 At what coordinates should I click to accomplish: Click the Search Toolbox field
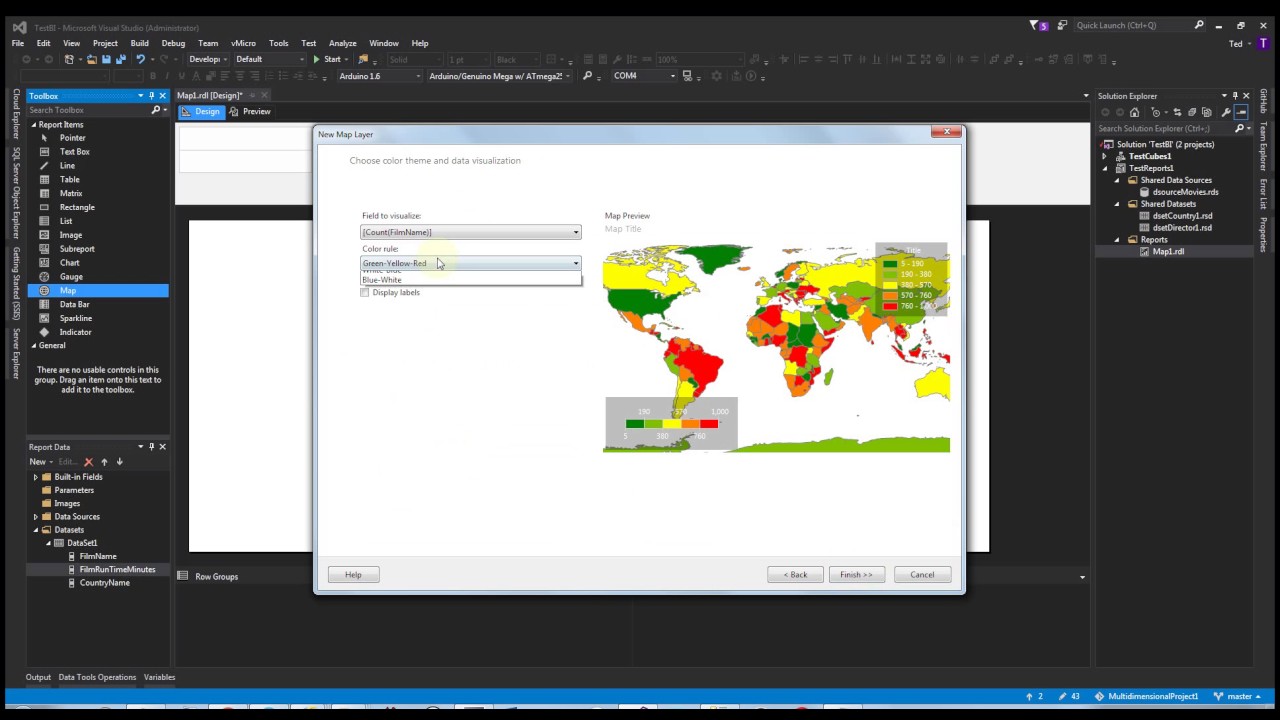point(96,110)
